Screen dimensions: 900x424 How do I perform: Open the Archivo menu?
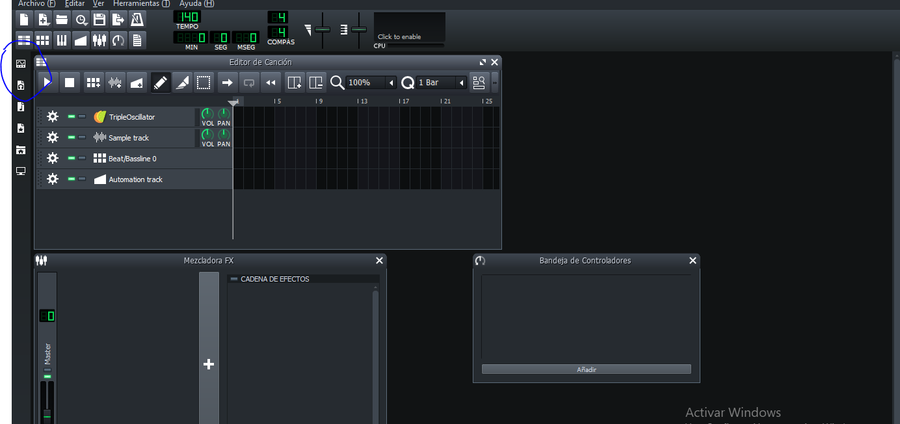(x=37, y=3)
